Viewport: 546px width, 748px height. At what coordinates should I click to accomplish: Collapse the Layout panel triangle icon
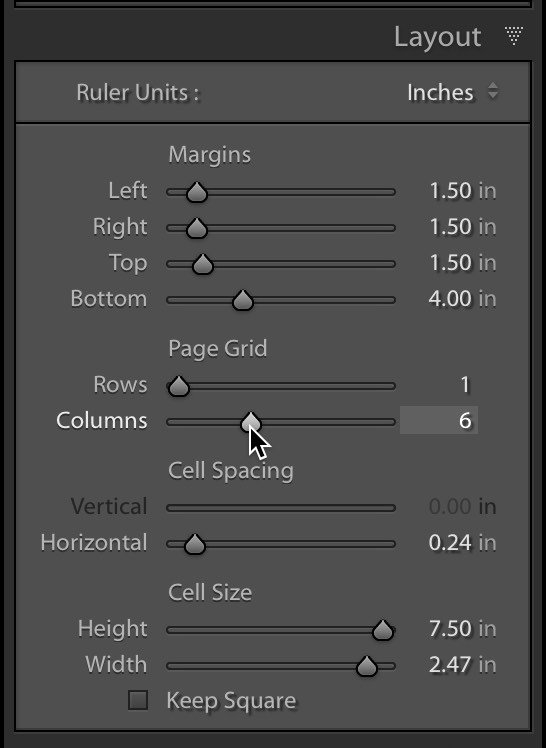click(514, 36)
